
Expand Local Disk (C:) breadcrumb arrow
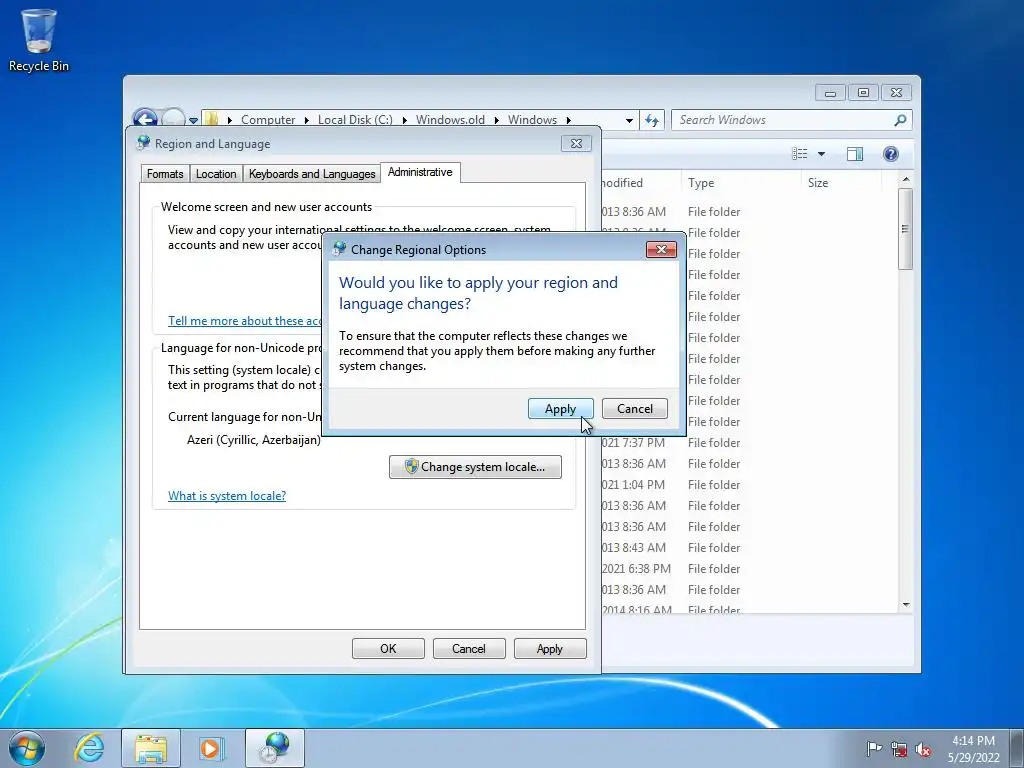click(x=404, y=120)
